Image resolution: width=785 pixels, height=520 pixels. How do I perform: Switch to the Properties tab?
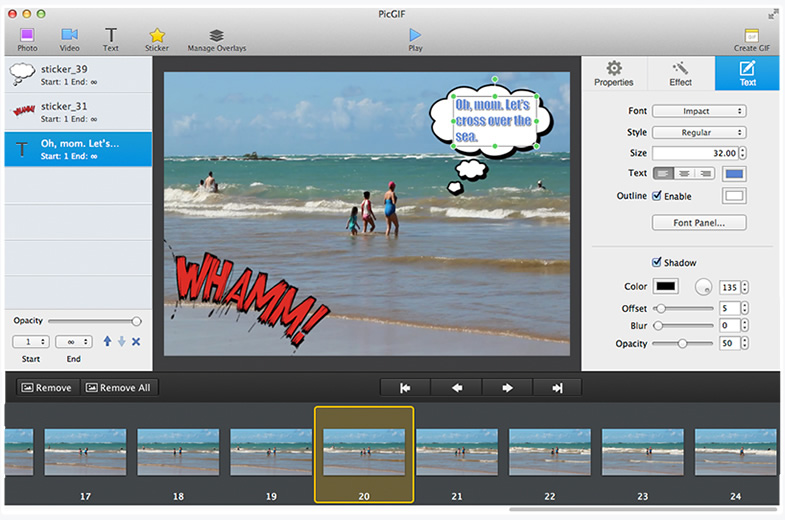pyautogui.click(x=614, y=73)
